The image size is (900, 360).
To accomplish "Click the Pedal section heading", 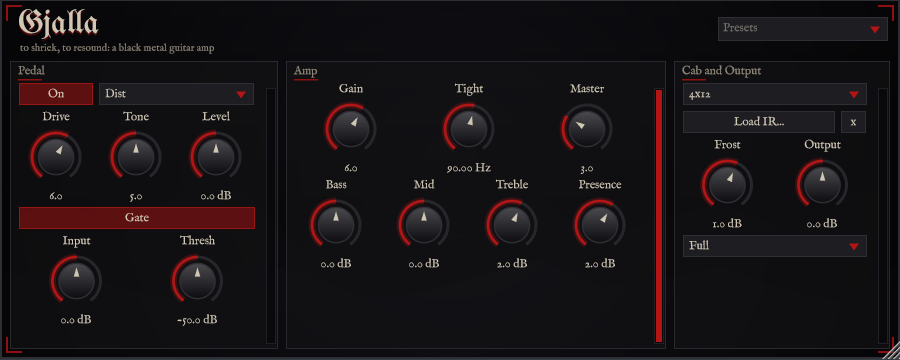I will 32,71.
